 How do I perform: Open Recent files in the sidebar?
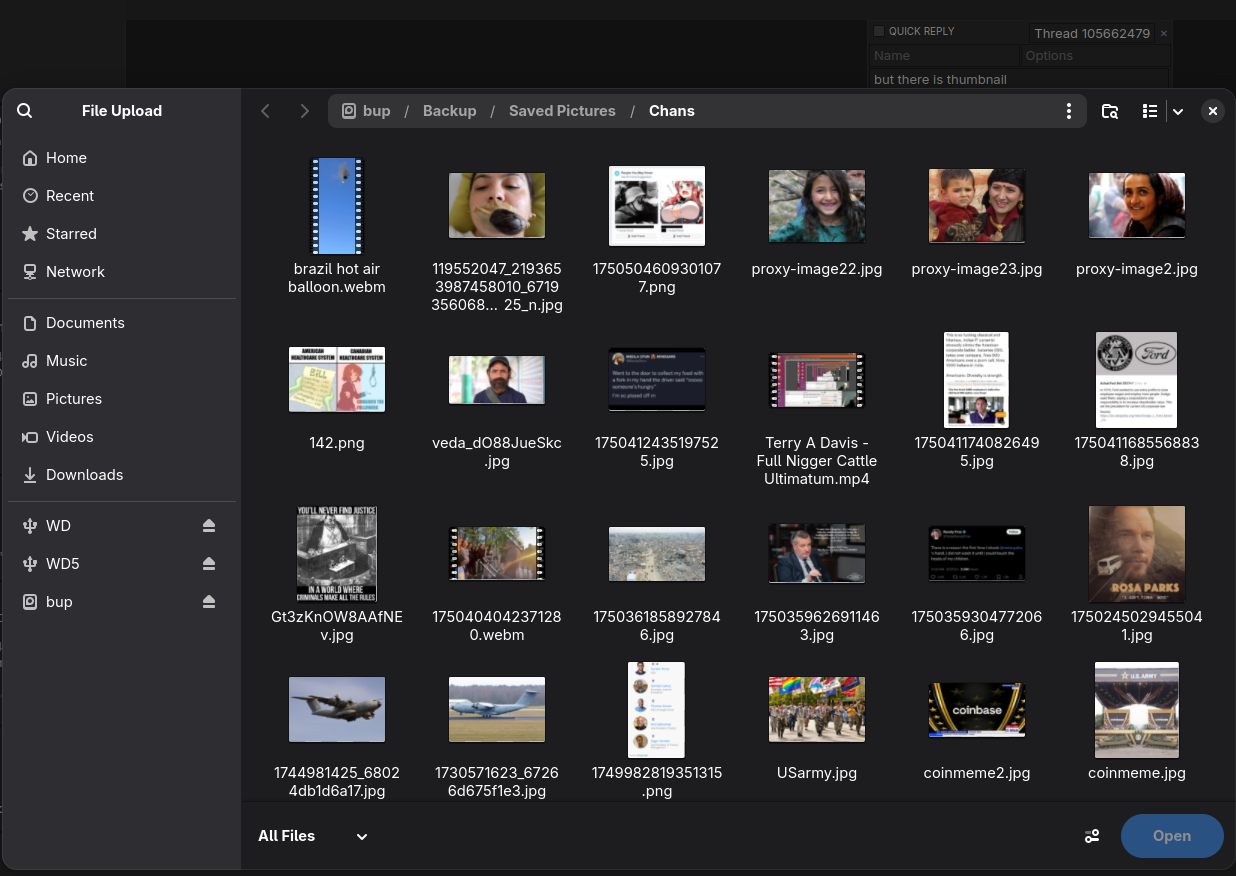point(122,196)
